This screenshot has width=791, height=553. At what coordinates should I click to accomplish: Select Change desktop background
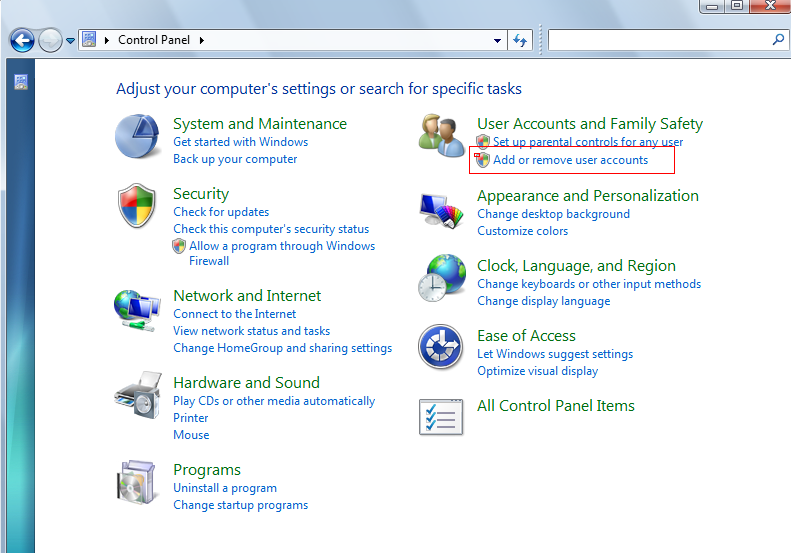pos(553,214)
